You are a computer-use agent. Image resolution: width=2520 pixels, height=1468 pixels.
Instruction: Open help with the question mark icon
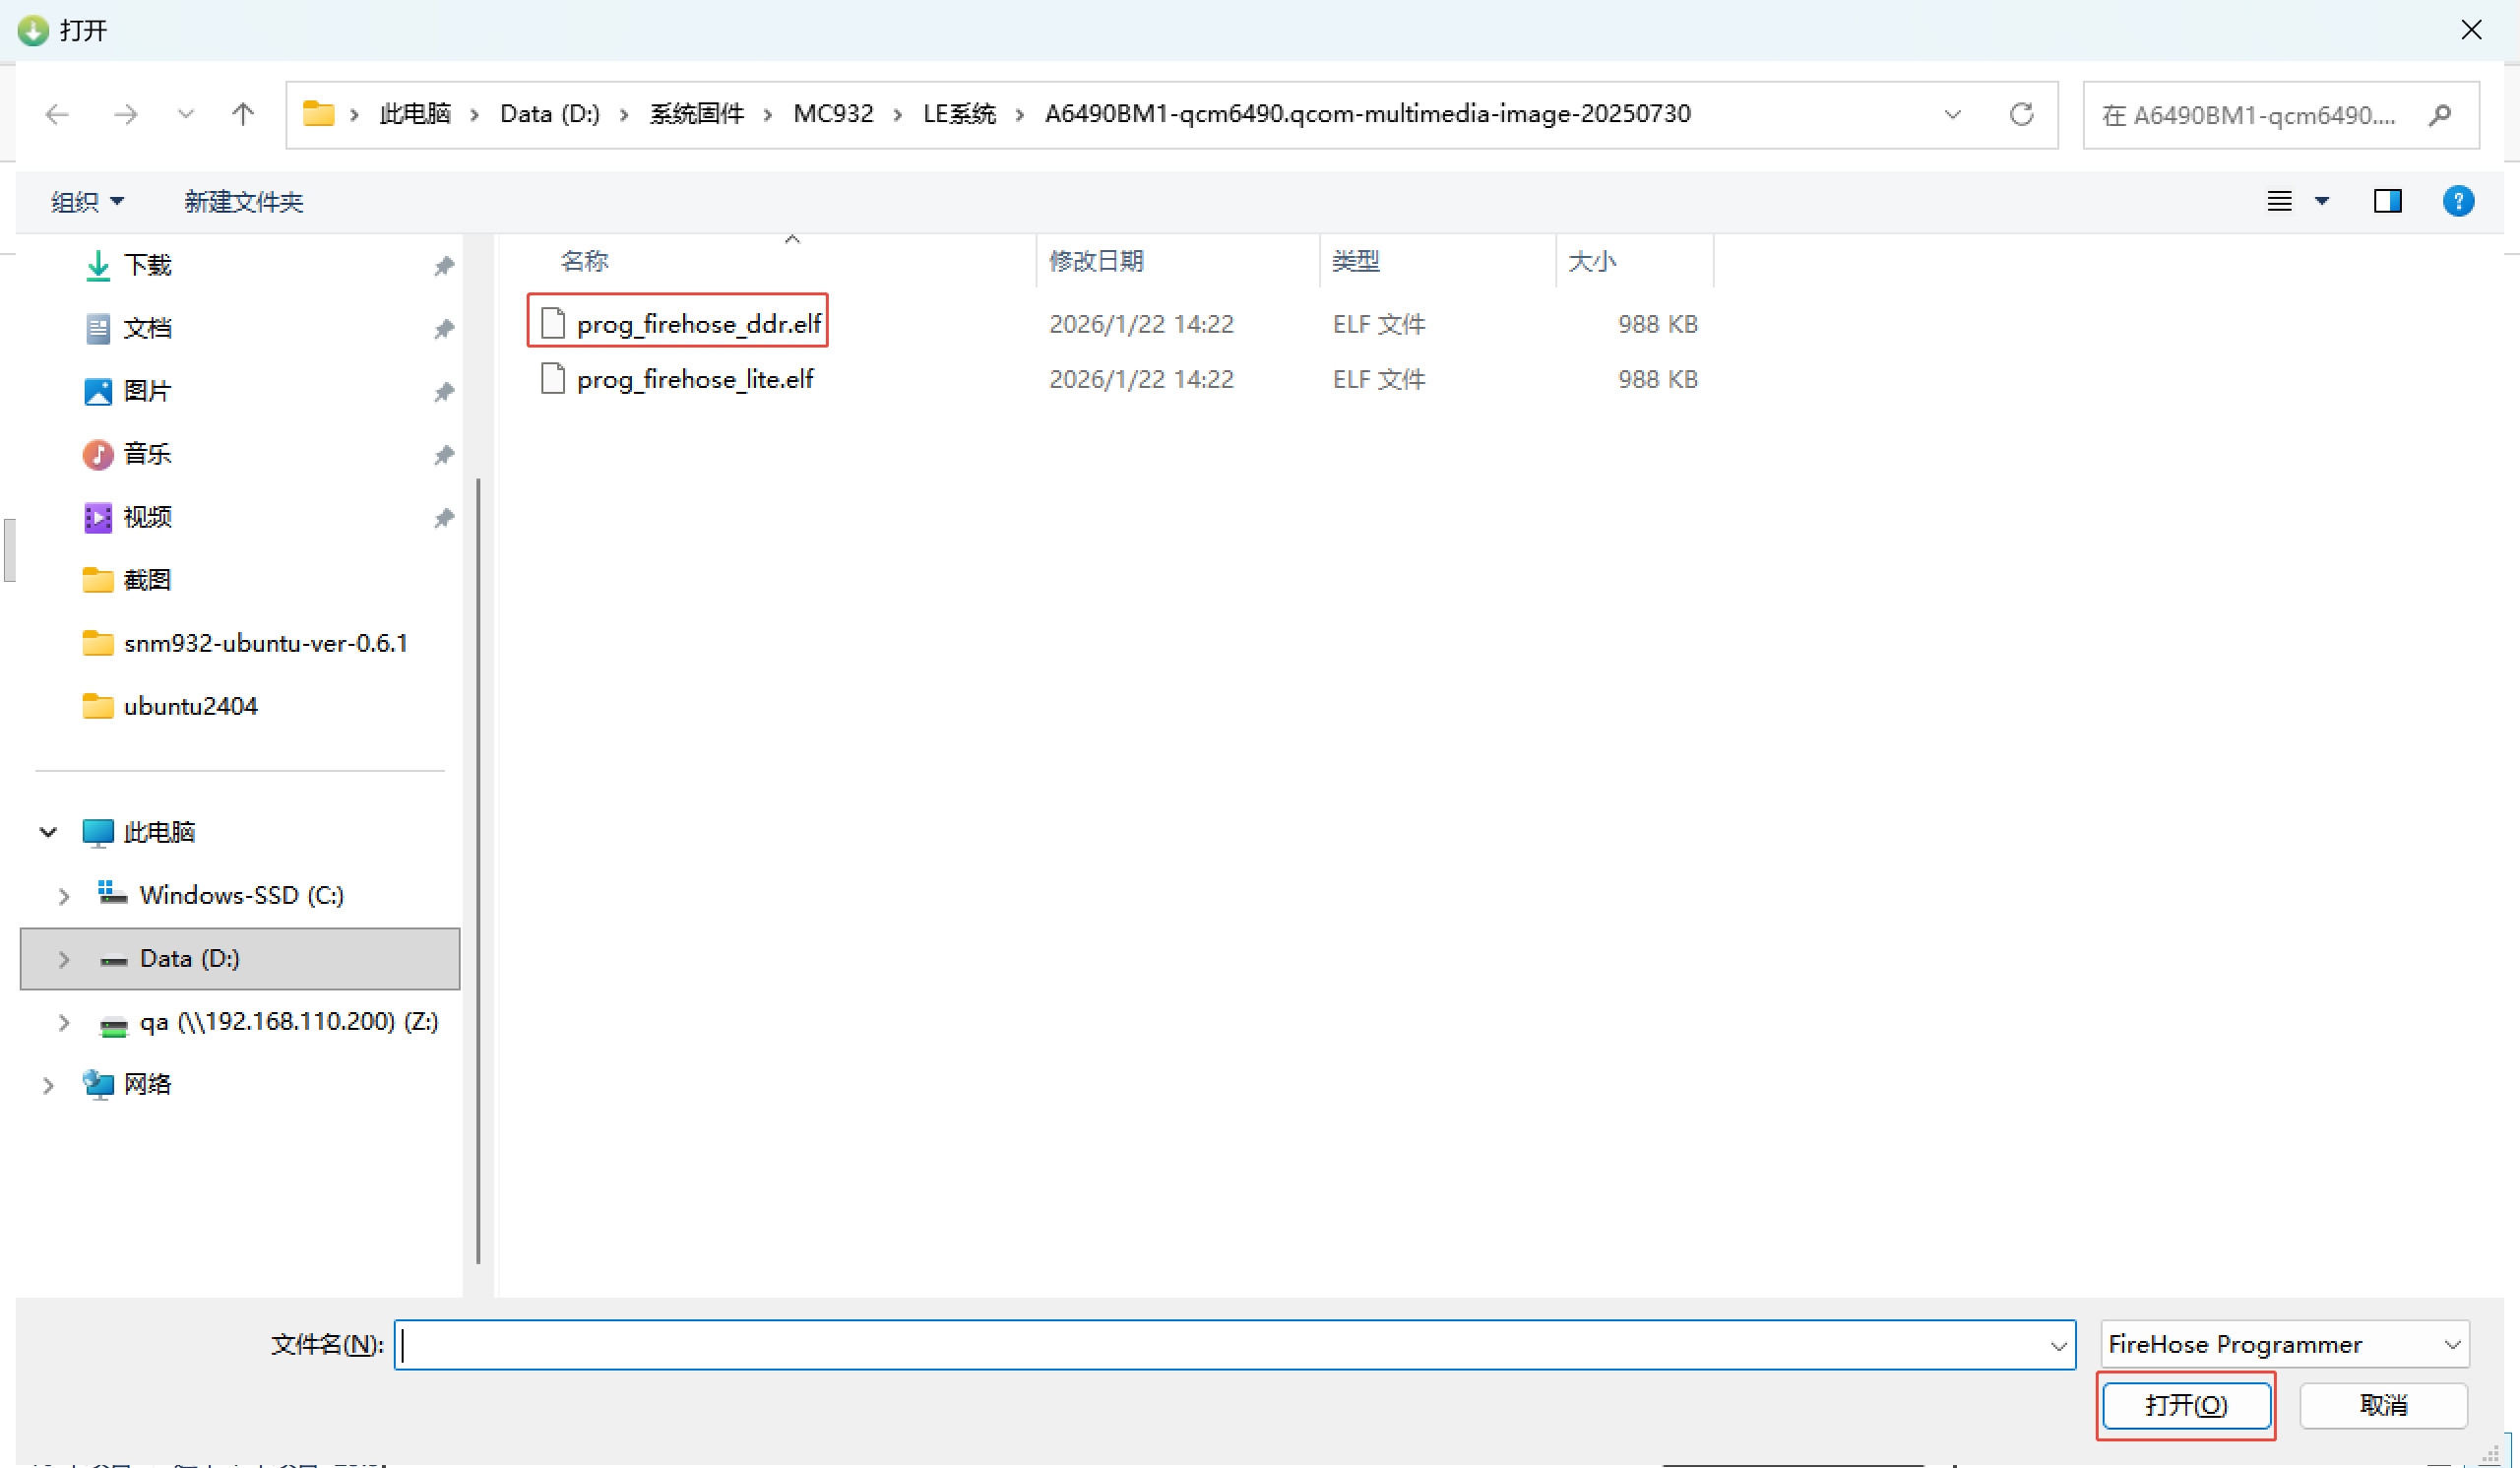click(2457, 202)
